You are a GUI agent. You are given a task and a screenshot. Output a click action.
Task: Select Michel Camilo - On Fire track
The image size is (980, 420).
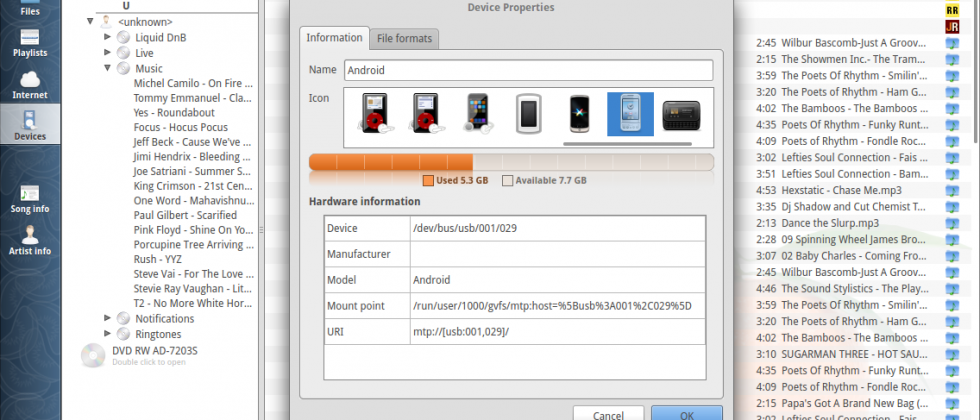pyautogui.click(x=193, y=83)
